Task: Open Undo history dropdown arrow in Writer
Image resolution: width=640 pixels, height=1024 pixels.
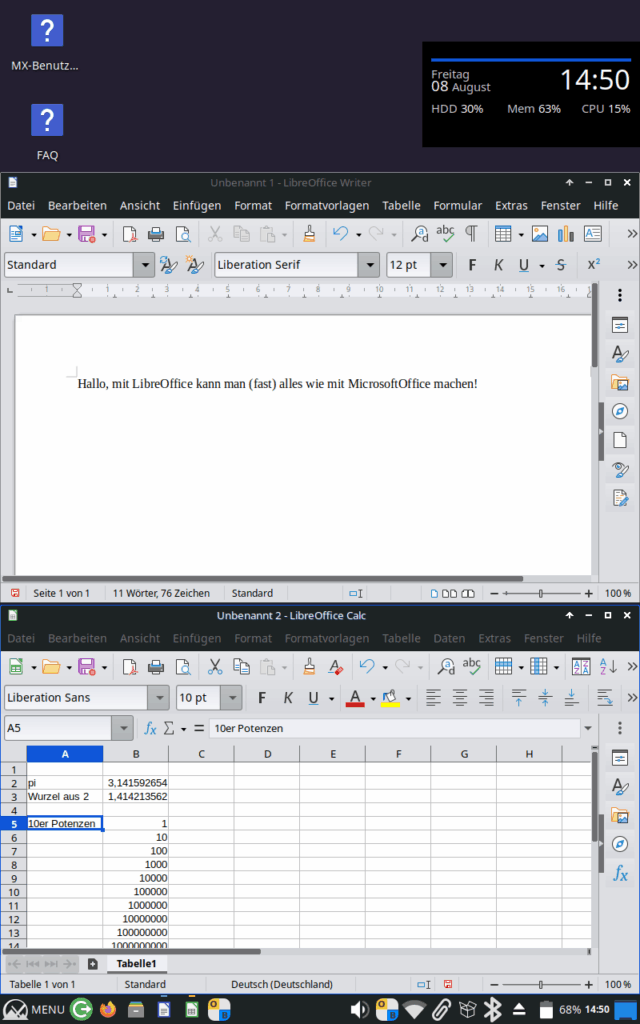Action: tap(359, 234)
